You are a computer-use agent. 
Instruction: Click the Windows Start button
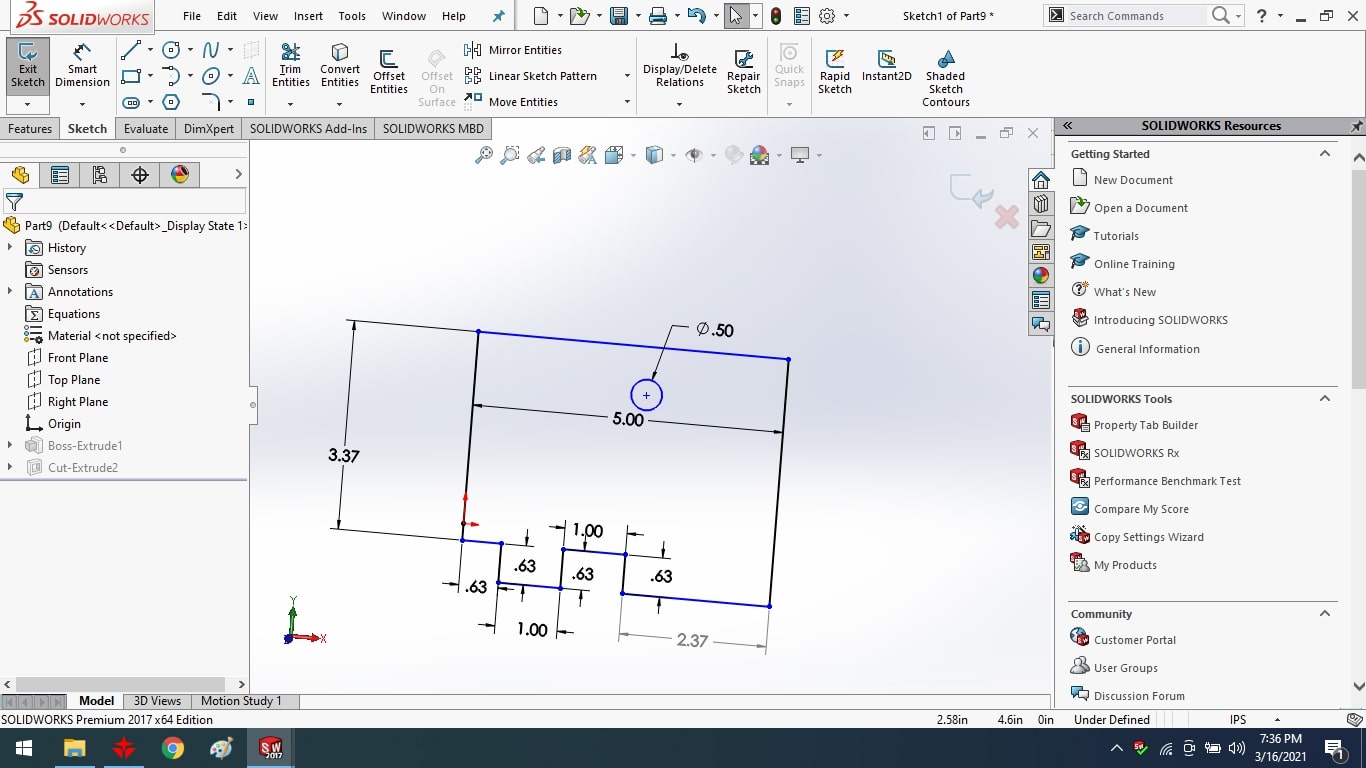pyautogui.click(x=23, y=748)
